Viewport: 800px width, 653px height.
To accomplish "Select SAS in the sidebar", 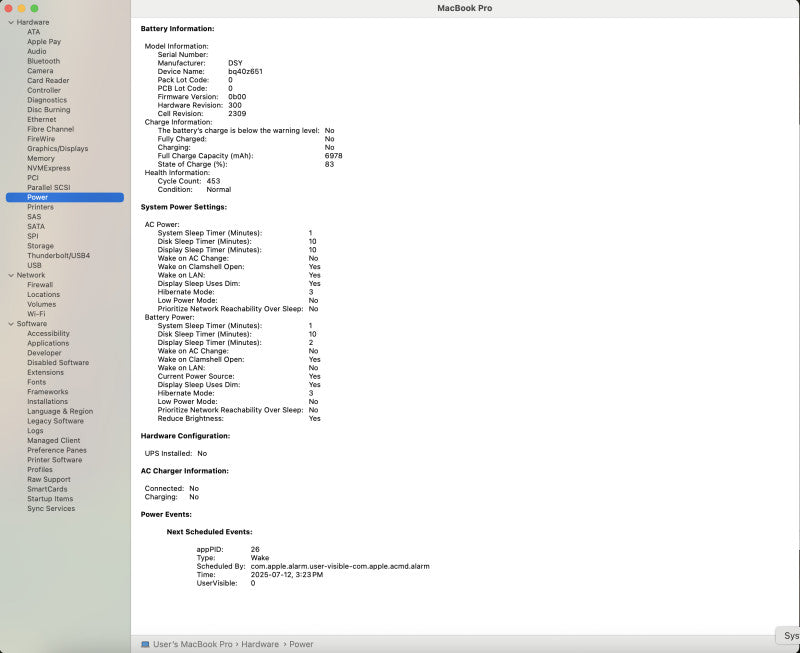I will point(34,217).
